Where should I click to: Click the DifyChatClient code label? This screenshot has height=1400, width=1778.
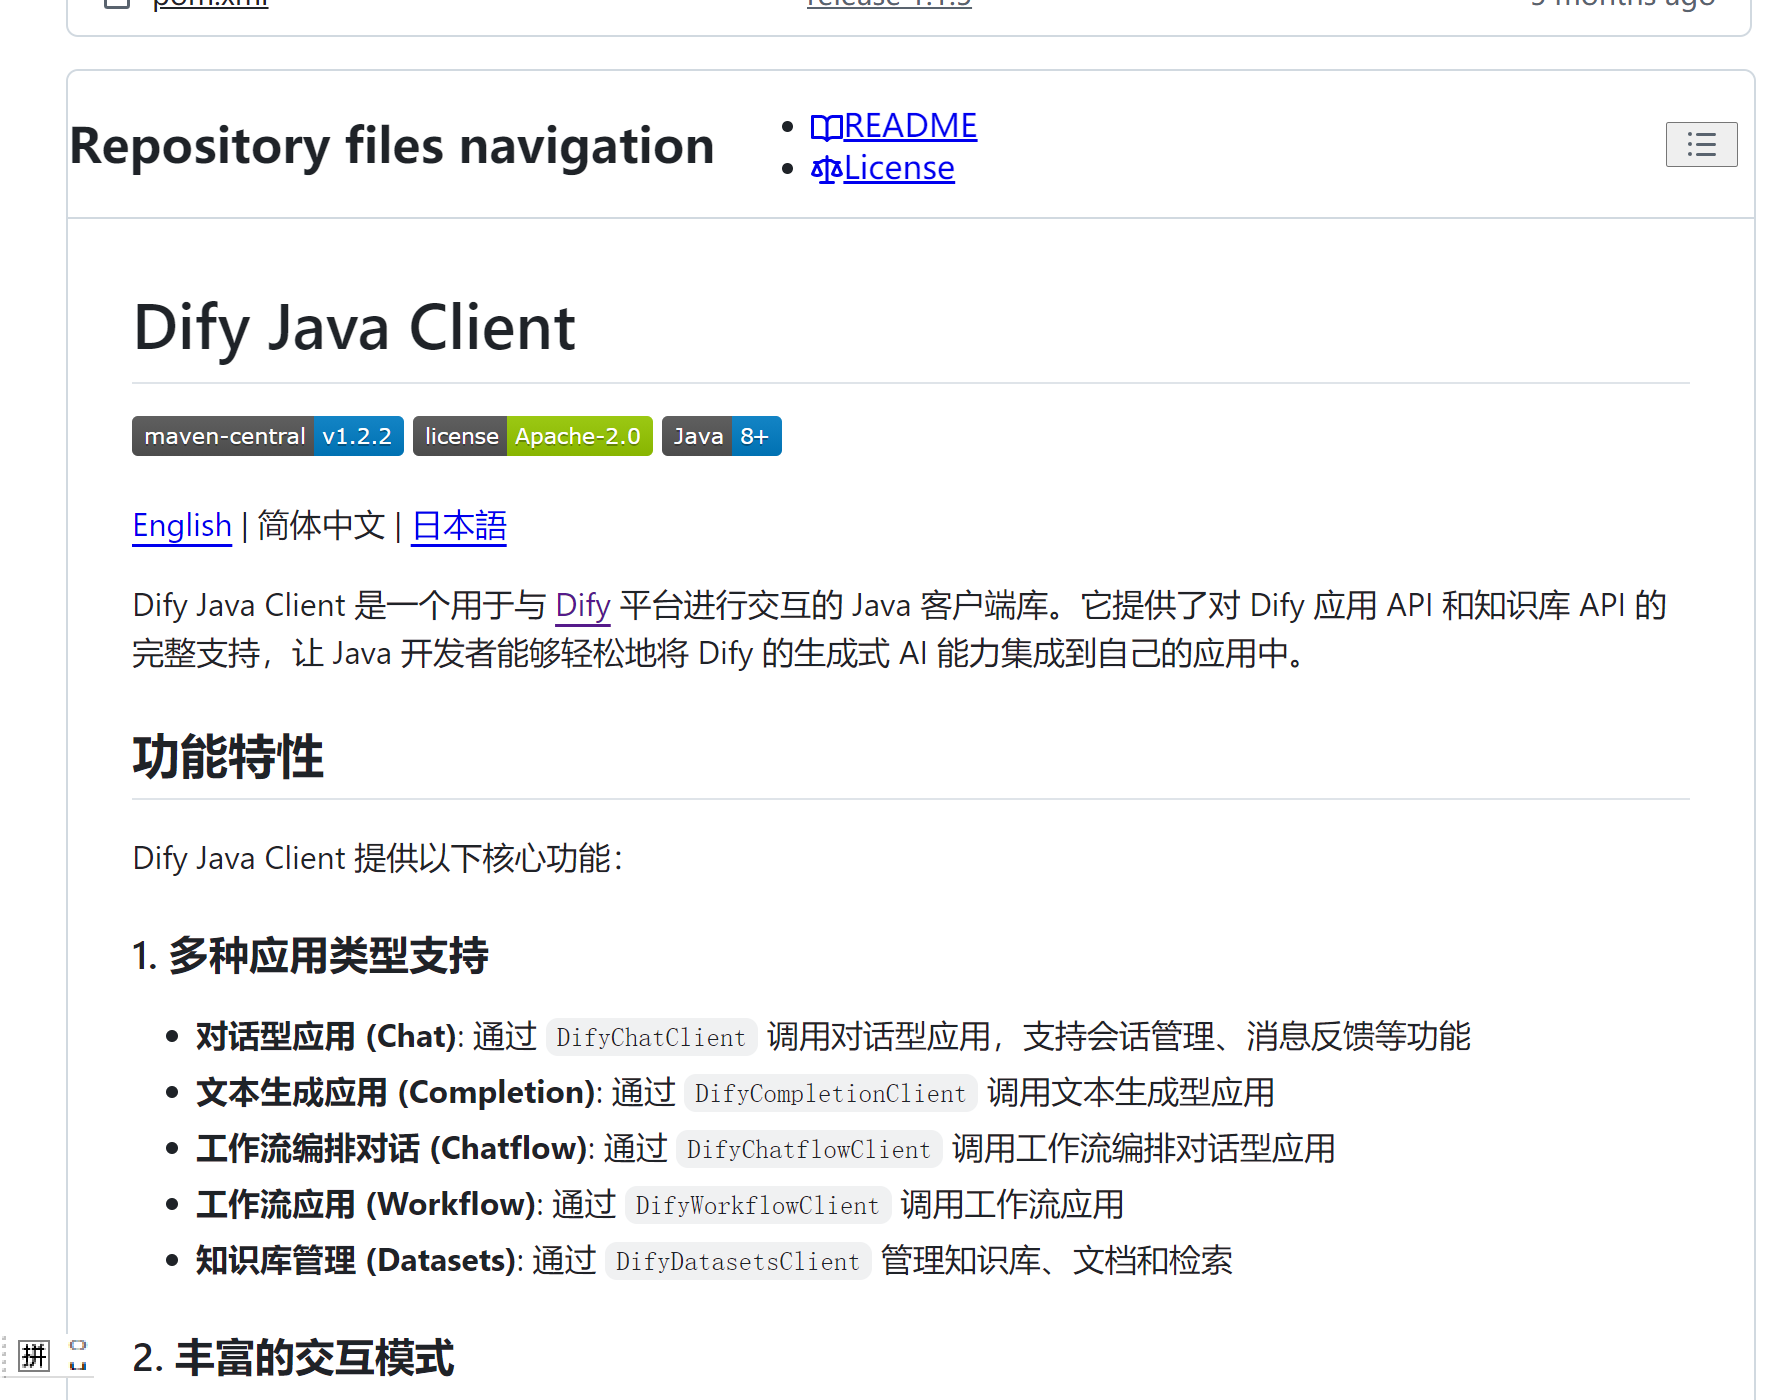651,1037
